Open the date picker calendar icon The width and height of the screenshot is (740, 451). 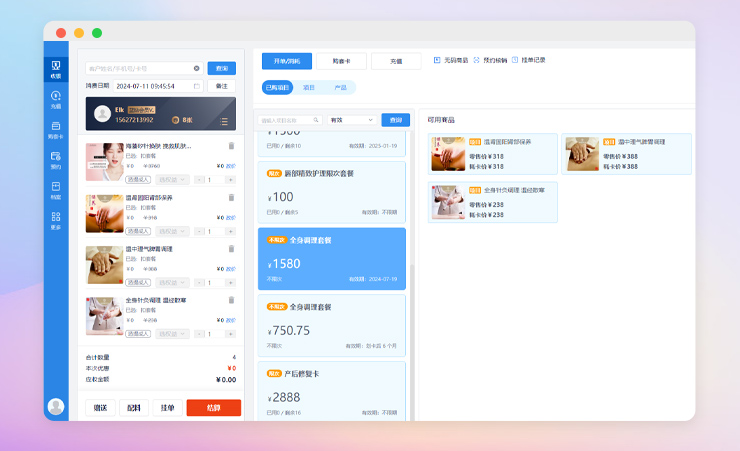pos(198,86)
